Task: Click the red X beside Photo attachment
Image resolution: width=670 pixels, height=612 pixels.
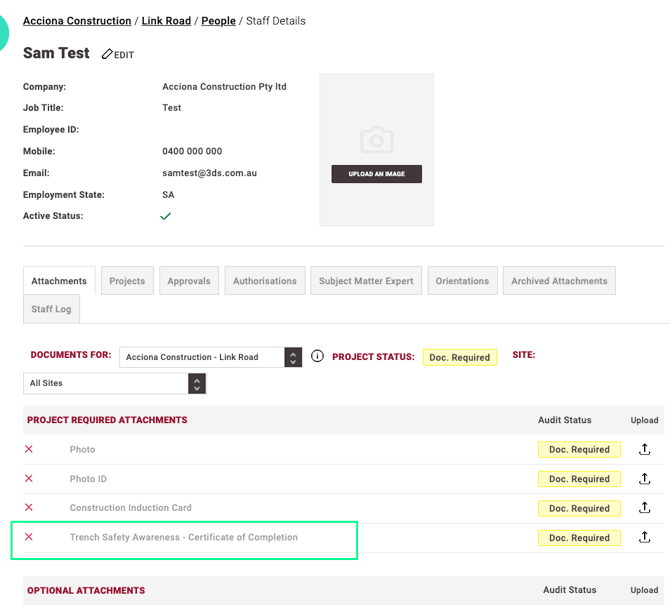Action: [29, 450]
